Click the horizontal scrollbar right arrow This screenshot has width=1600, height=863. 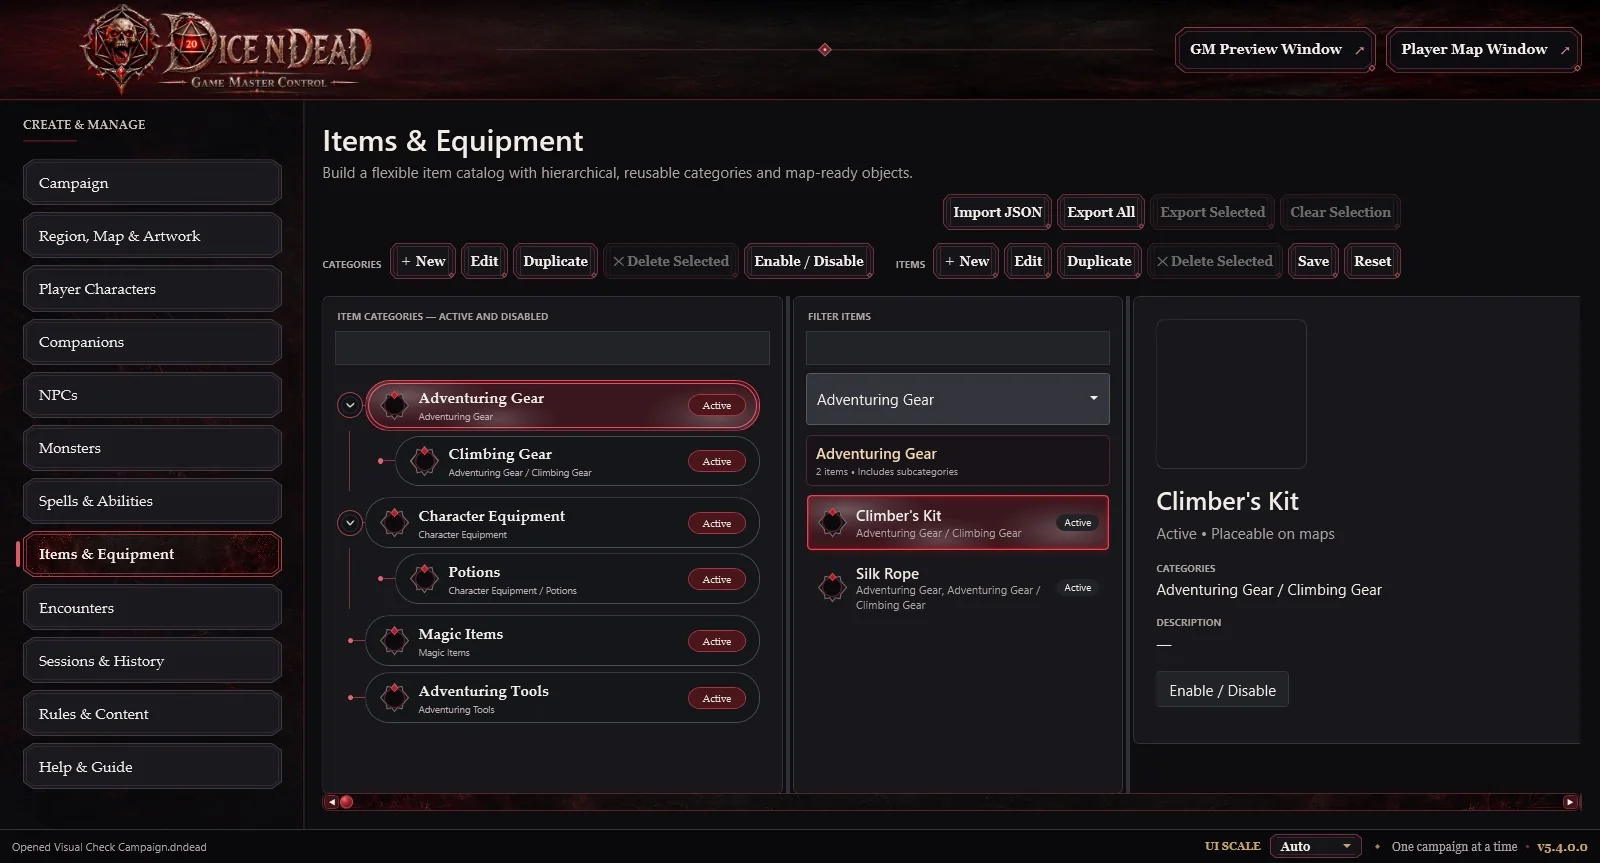(x=1570, y=802)
